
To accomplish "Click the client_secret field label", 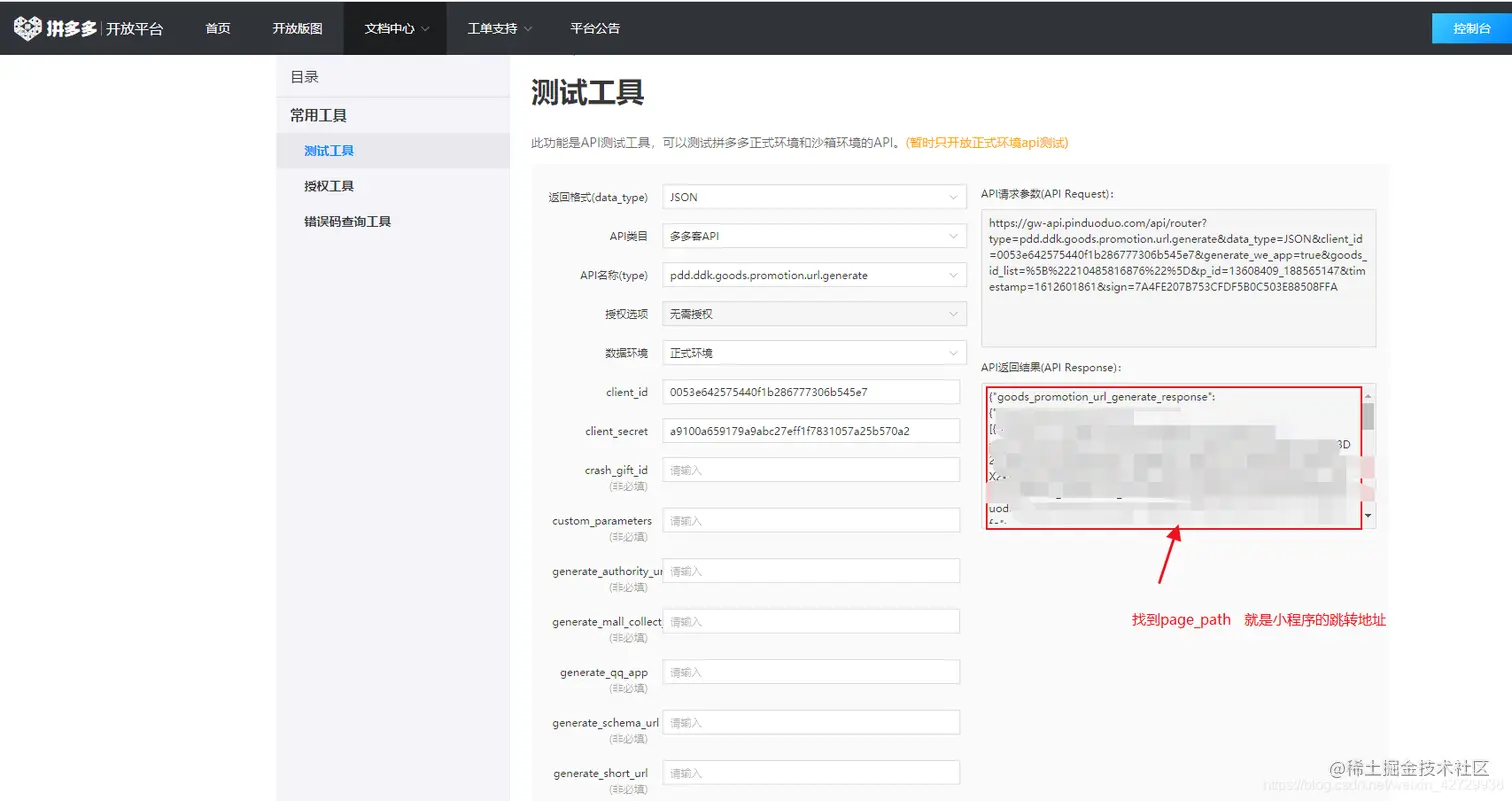I will click(x=617, y=431).
